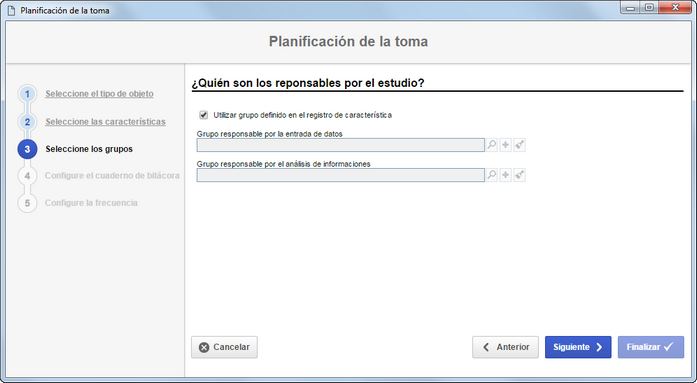Click add icon for information analysis group
This screenshot has width=697, height=383.
point(505,175)
